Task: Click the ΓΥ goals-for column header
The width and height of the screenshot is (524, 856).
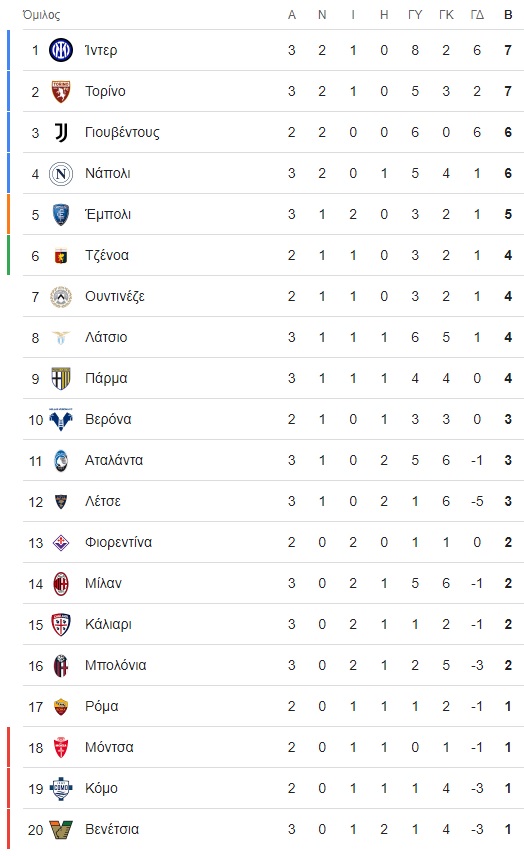Action: (415, 15)
